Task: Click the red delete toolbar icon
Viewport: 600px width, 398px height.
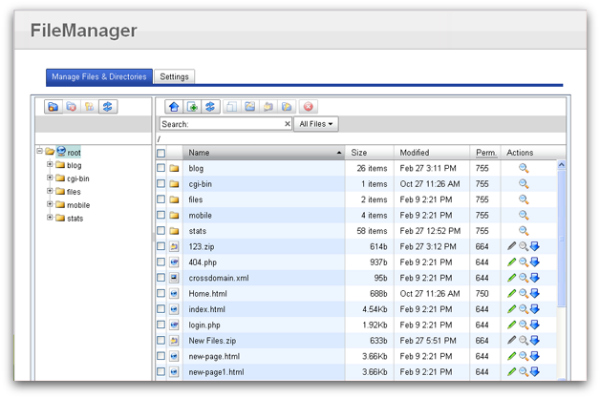Action: point(308,107)
